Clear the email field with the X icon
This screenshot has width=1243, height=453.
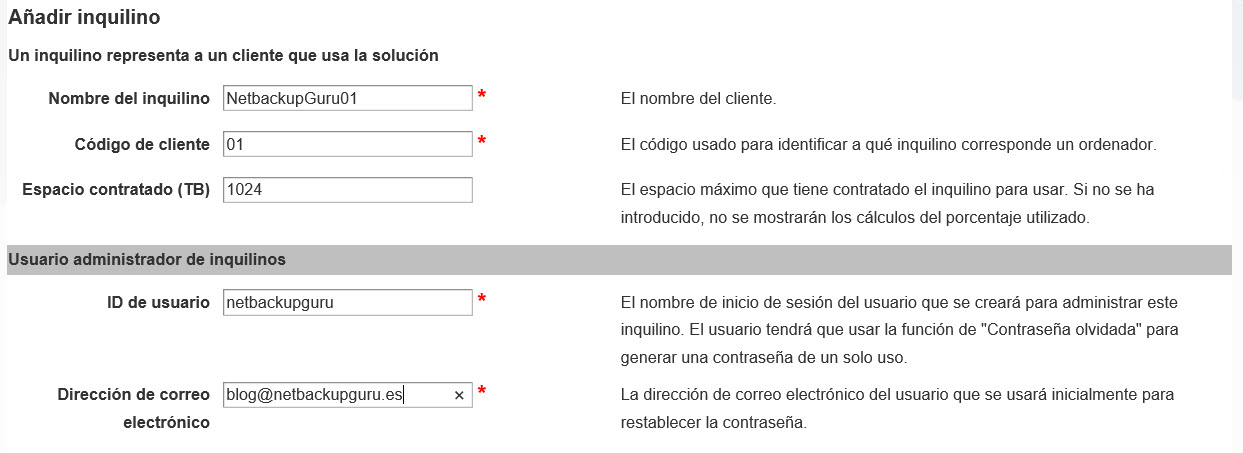pyautogui.click(x=459, y=395)
